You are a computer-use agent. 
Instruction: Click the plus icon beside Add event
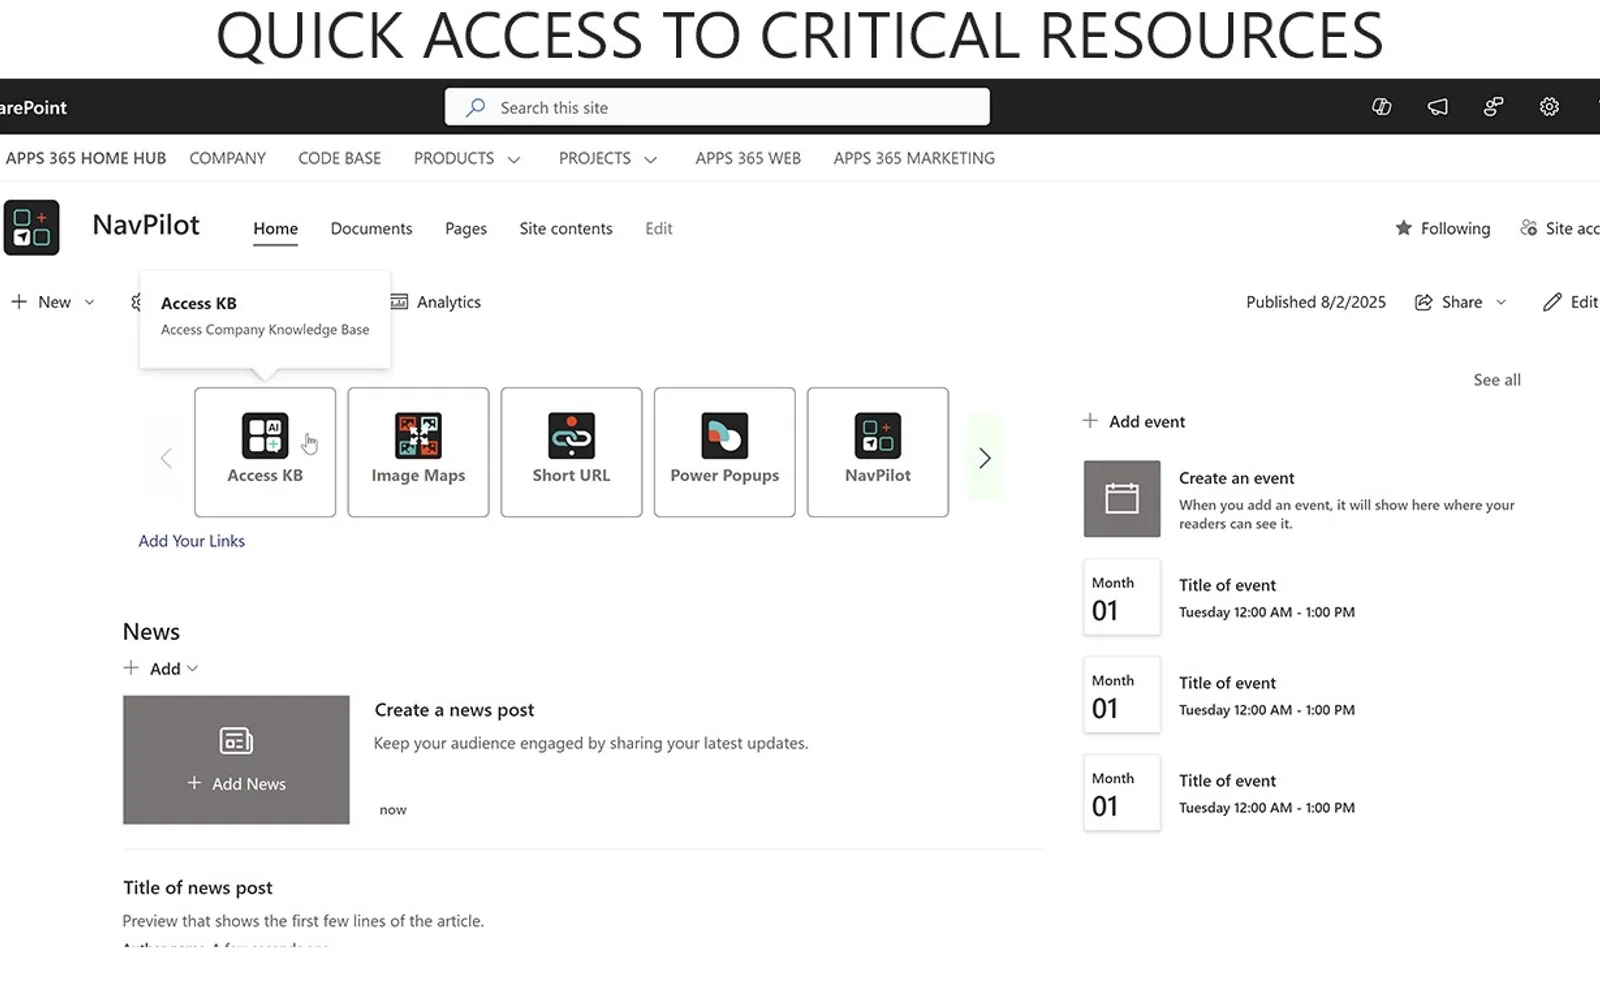pos(1090,421)
